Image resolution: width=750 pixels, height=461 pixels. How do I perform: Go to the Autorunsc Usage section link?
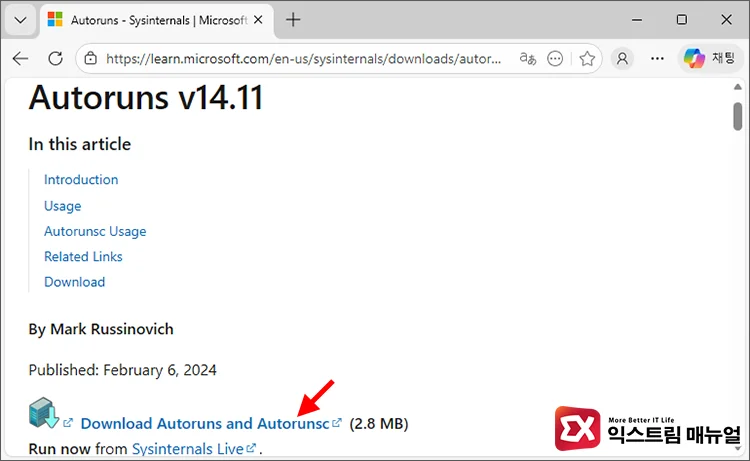coord(95,231)
